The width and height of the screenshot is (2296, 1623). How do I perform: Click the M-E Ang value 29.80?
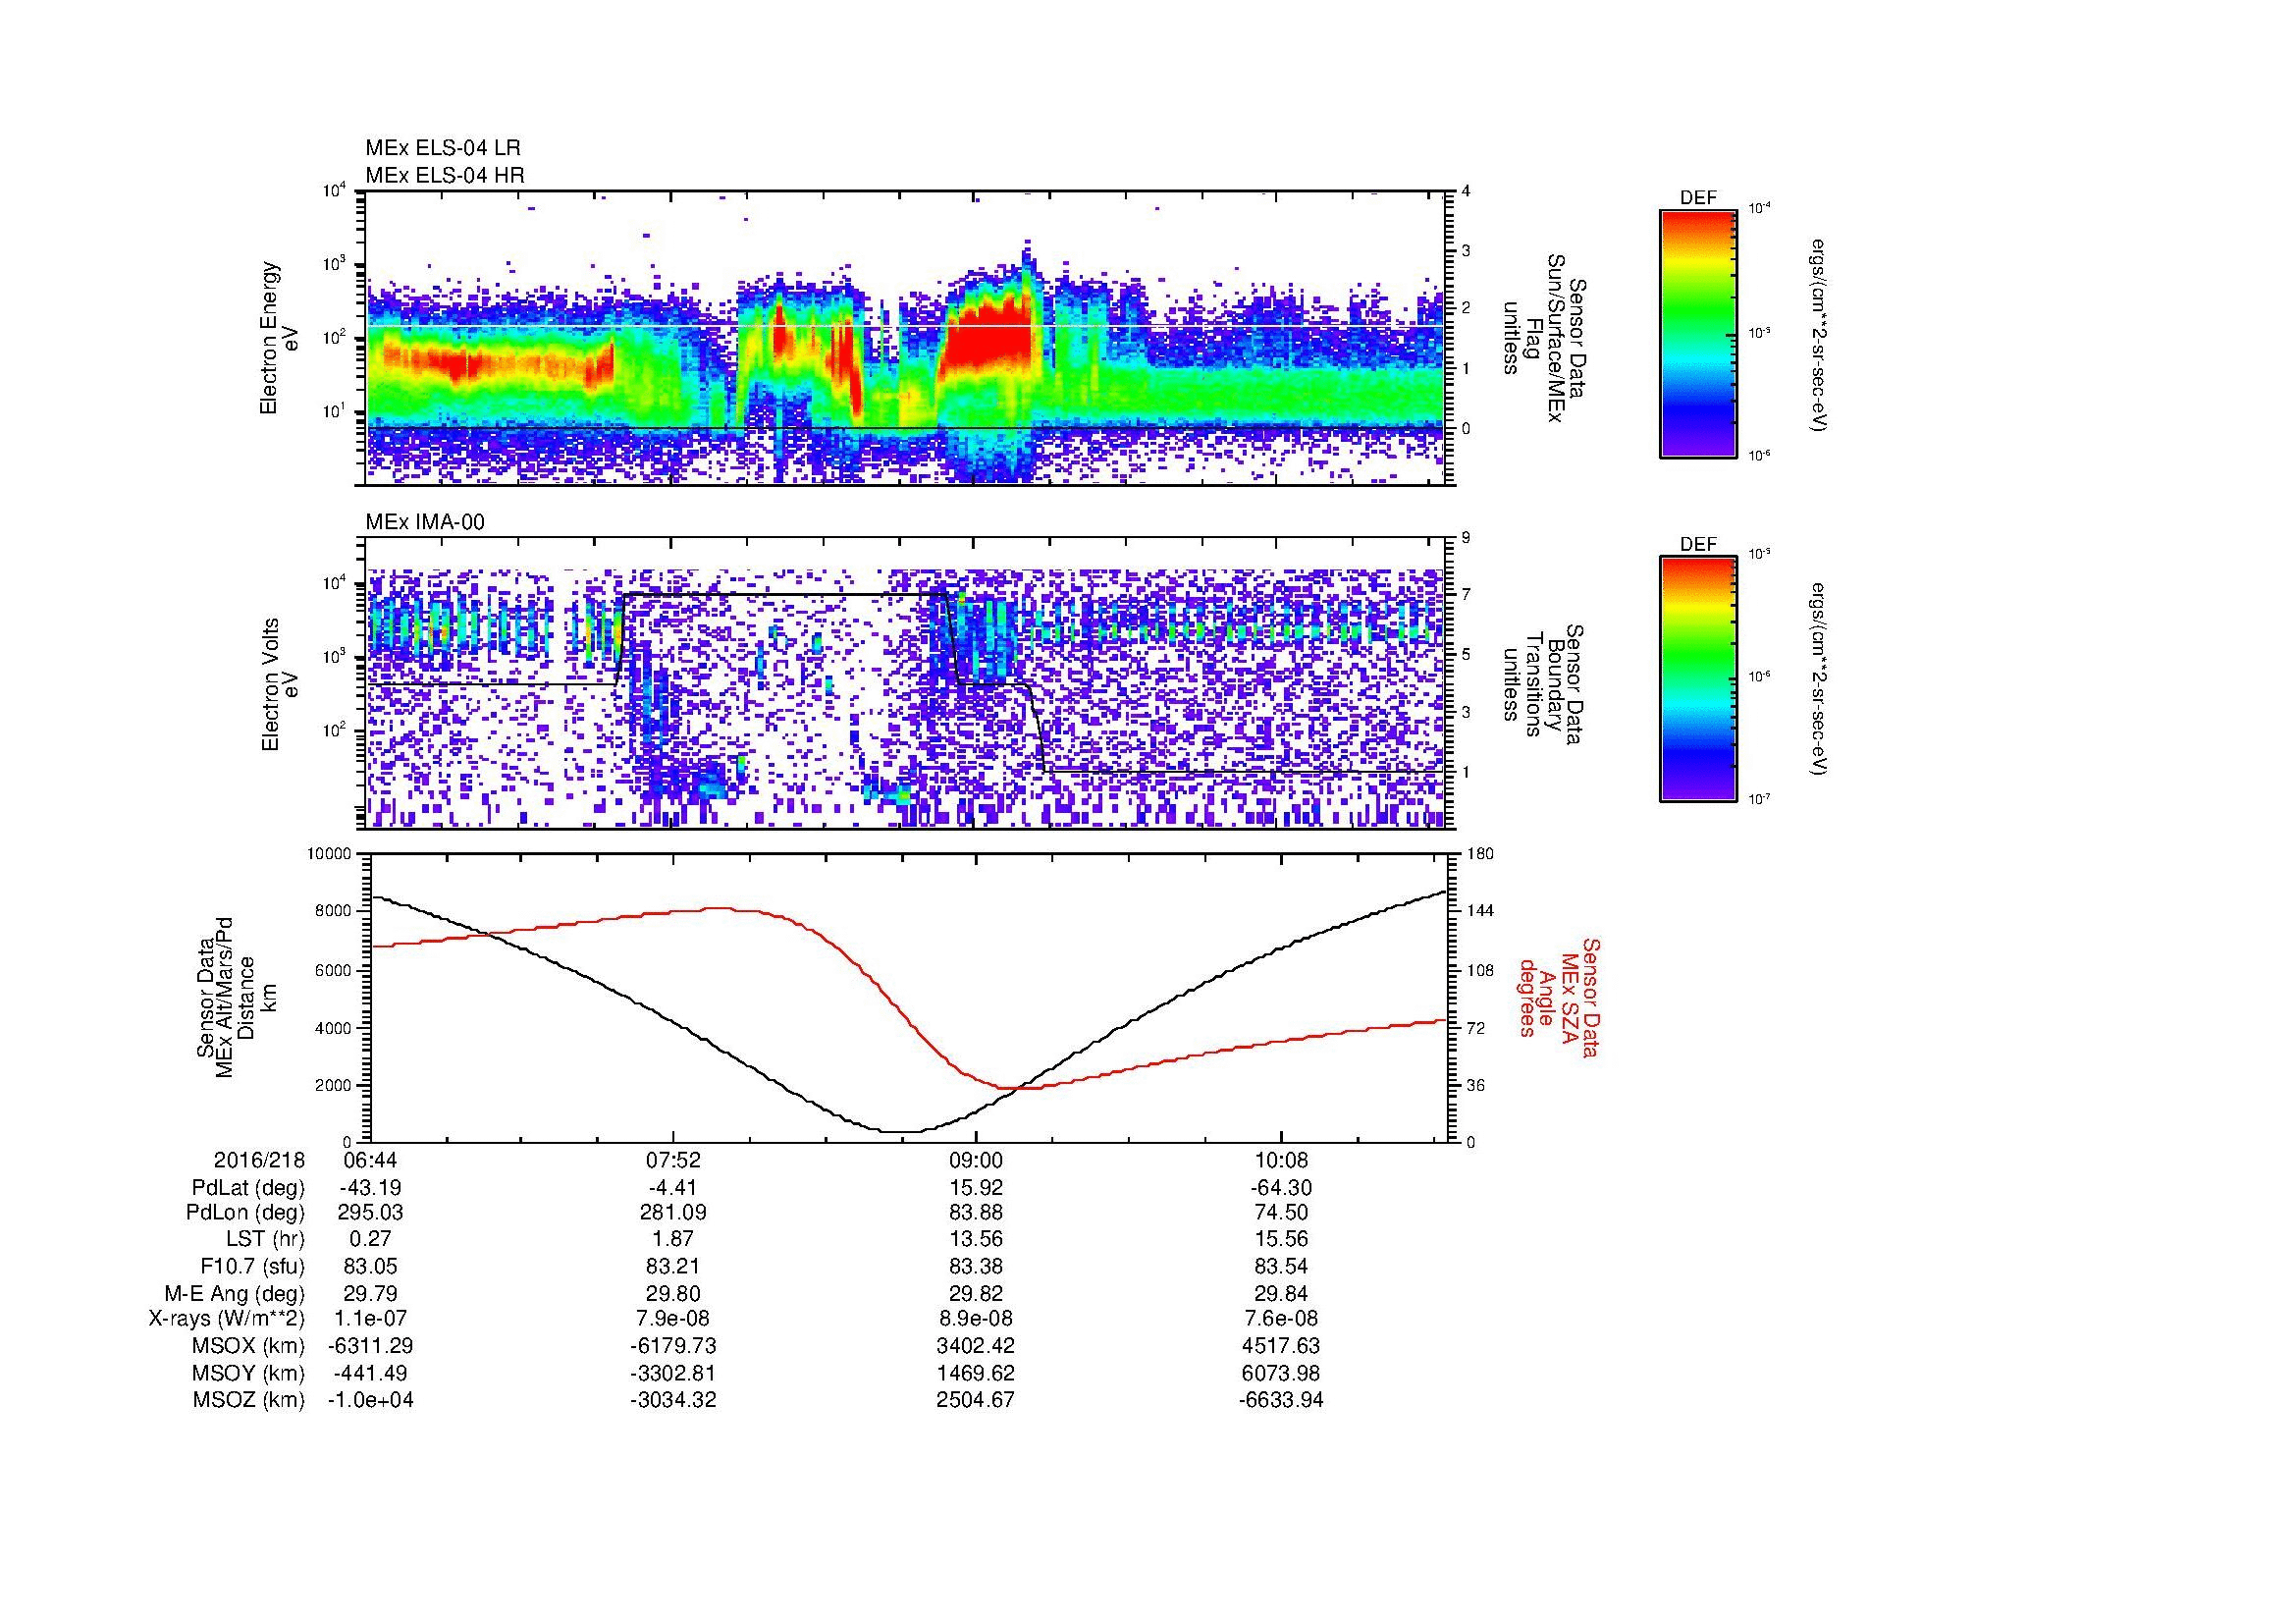[x=673, y=1293]
